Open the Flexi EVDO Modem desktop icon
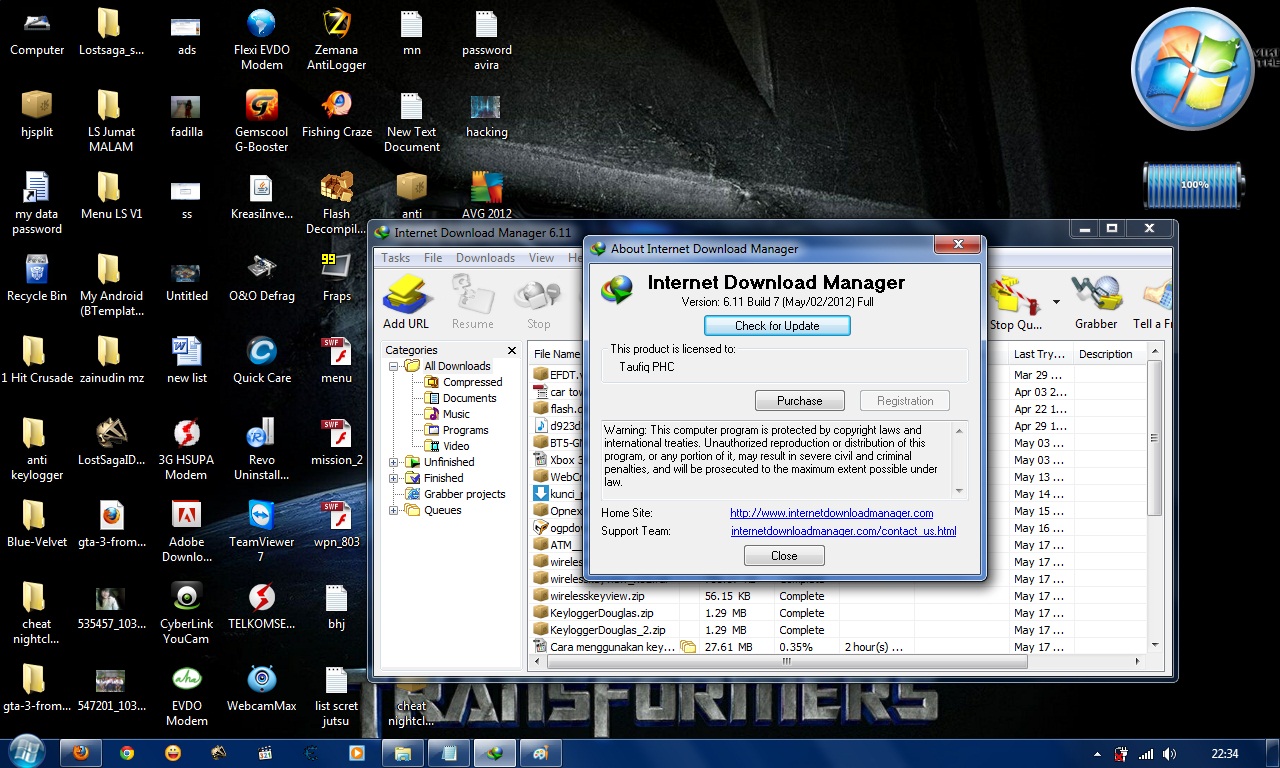Viewport: 1280px width, 768px height. (262, 40)
